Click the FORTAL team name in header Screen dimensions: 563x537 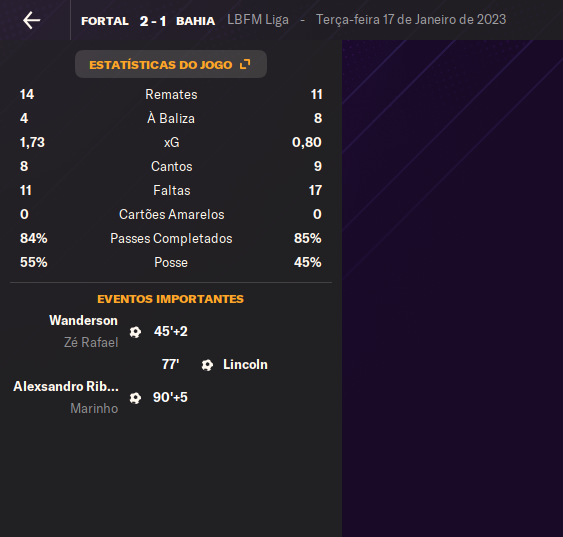(105, 21)
